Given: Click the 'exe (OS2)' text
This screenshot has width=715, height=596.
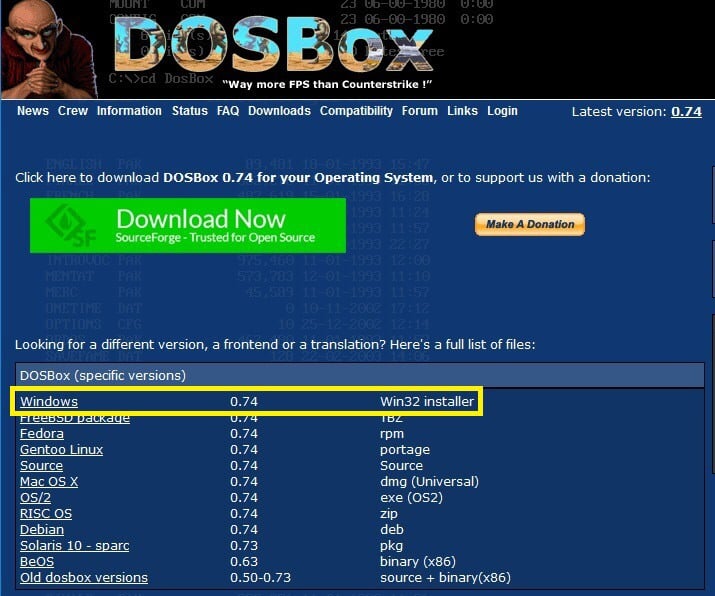Looking at the screenshot, I should (x=411, y=498).
